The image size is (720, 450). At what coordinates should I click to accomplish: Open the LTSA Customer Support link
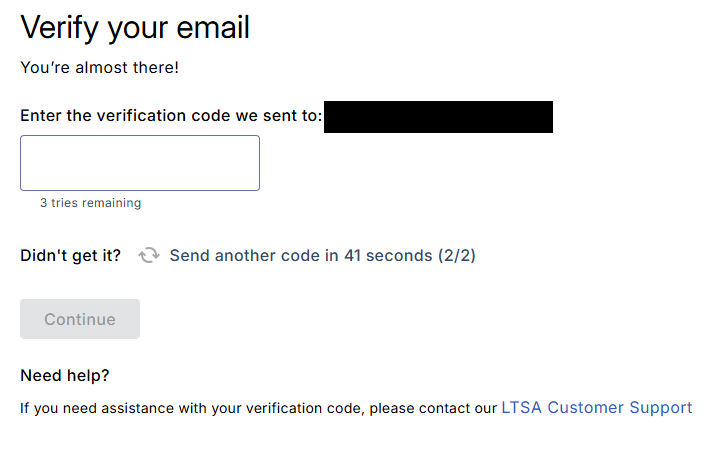click(596, 408)
